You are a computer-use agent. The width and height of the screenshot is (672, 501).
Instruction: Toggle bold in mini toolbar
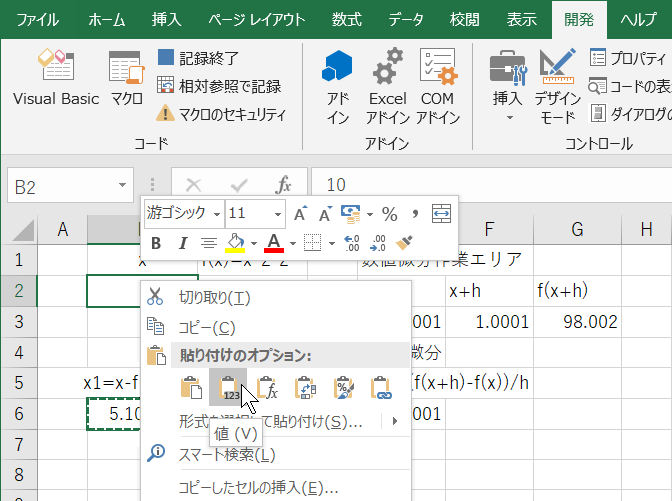[x=156, y=243]
